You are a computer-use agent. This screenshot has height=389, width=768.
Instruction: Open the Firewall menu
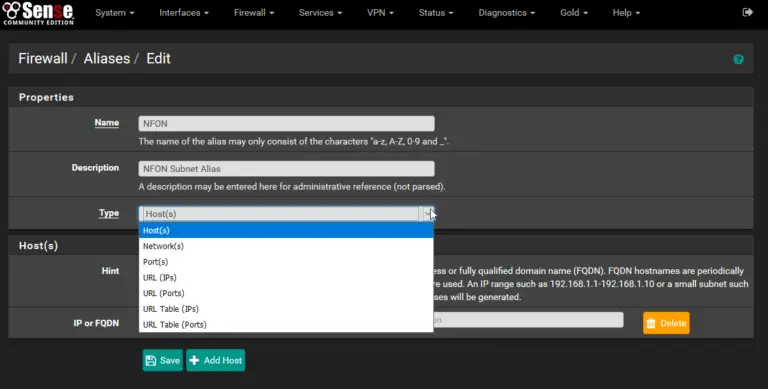tap(254, 13)
